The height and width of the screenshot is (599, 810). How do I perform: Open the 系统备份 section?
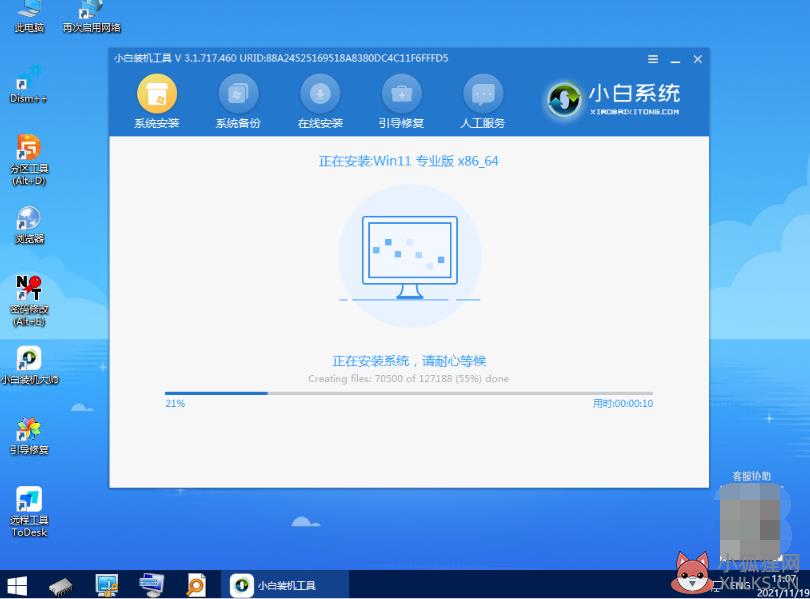click(x=238, y=102)
